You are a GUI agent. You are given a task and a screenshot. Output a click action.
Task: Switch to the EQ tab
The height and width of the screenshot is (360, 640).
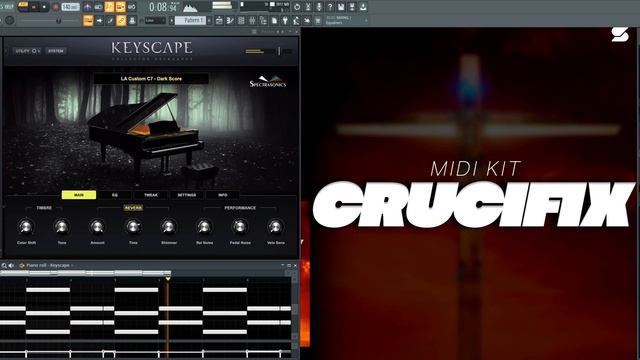tap(115, 195)
